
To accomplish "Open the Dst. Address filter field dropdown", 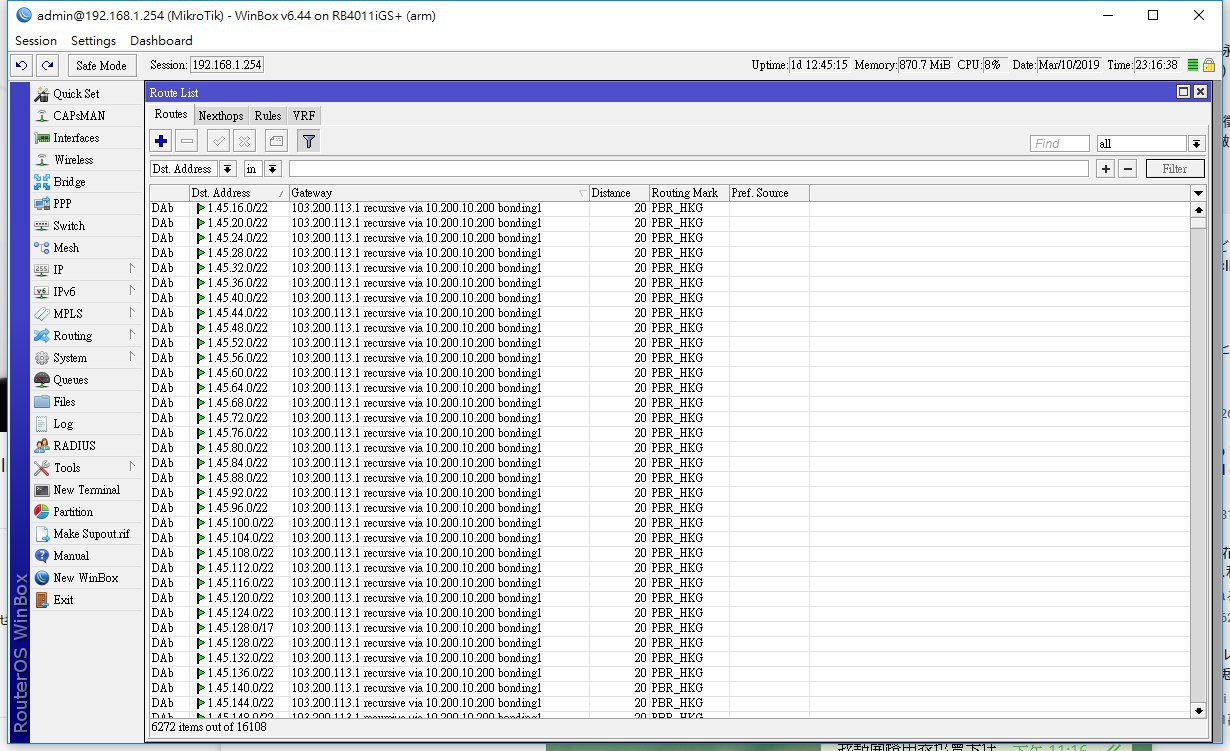I will pyautogui.click(x=228, y=169).
